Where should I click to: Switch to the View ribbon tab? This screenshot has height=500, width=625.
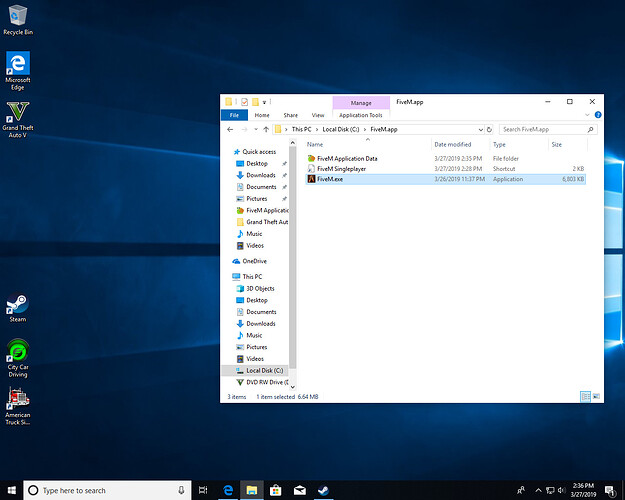point(318,115)
